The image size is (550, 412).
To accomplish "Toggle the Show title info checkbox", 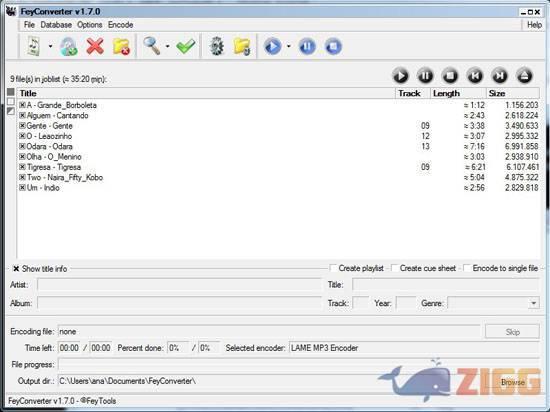I will coord(16,269).
